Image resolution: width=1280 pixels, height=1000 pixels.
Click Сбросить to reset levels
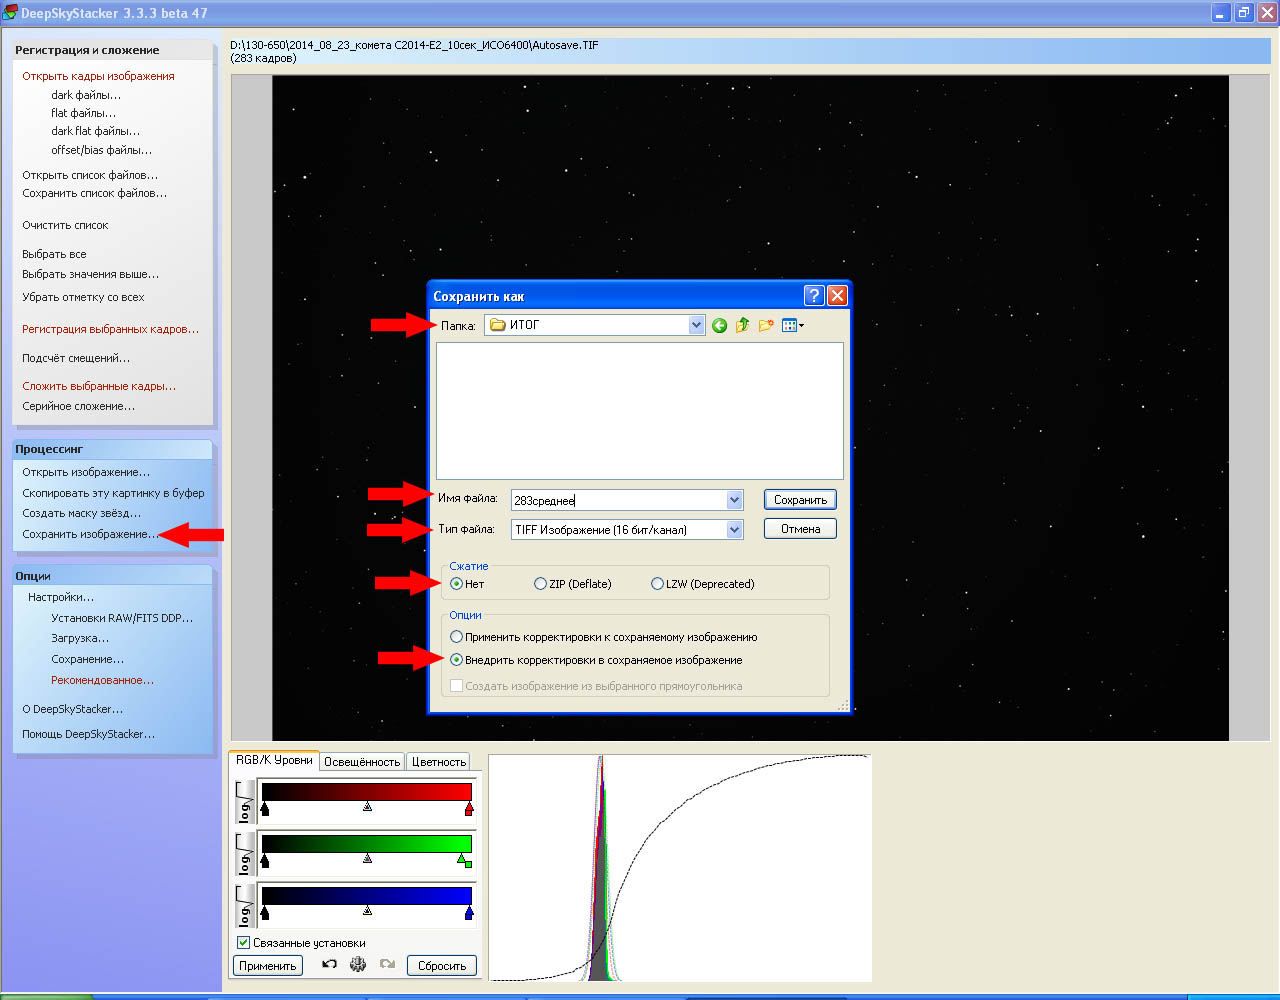click(442, 966)
